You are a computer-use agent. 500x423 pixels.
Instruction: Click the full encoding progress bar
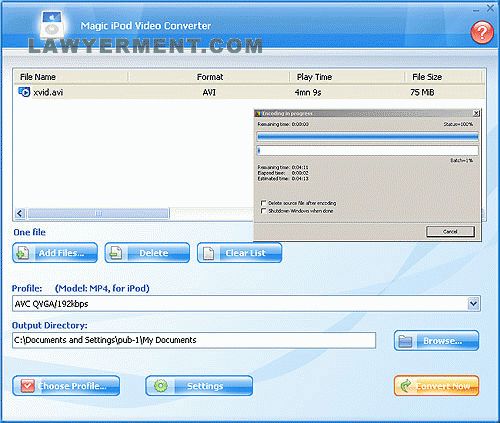368,137
